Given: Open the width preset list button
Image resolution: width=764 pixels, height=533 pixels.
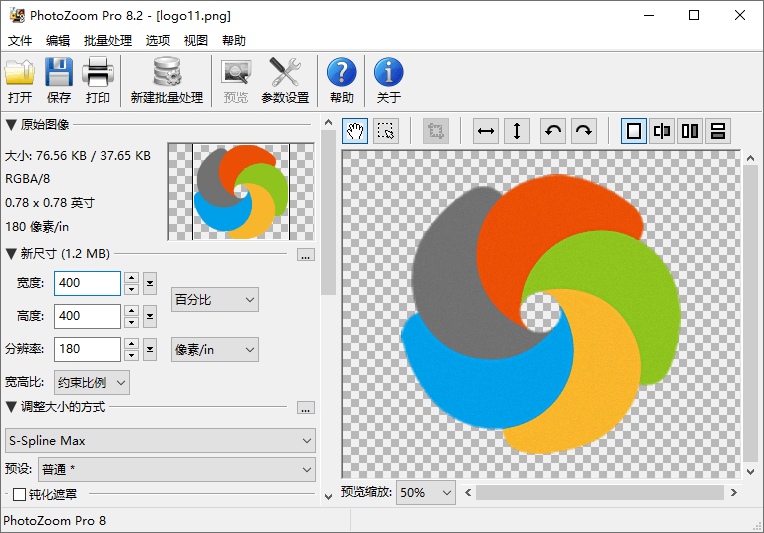Looking at the screenshot, I should (150, 283).
